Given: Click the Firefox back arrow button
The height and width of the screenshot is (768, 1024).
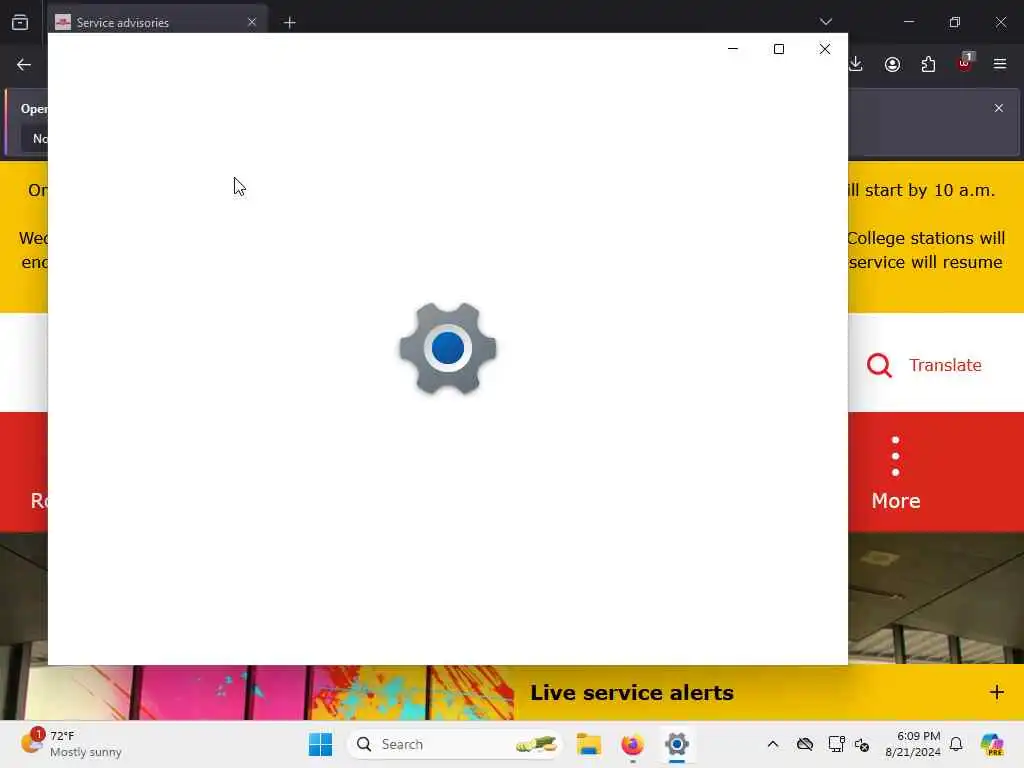Looking at the screenshot, I should [24, 65].
